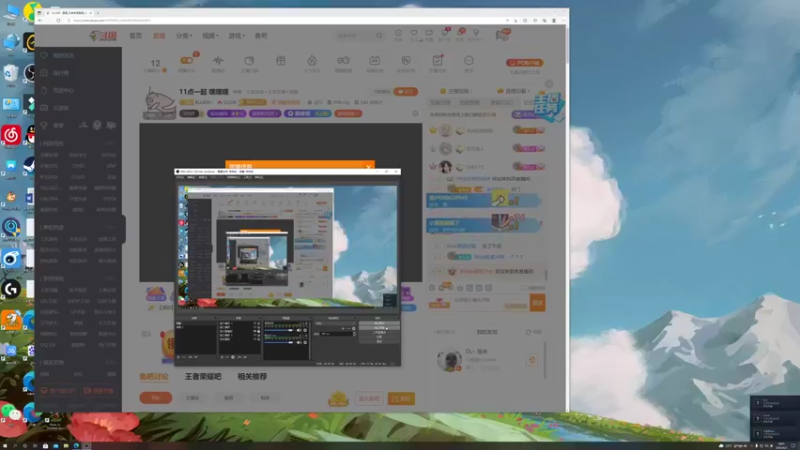Click the heart icon in the dark sidebar
Image resolution: width=800 pixels, height=450 pixels.
(44, 55)
